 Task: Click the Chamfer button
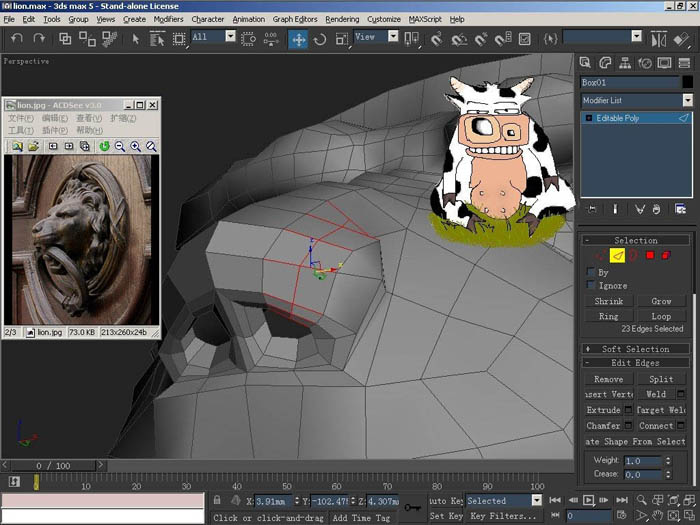(603, 425)
